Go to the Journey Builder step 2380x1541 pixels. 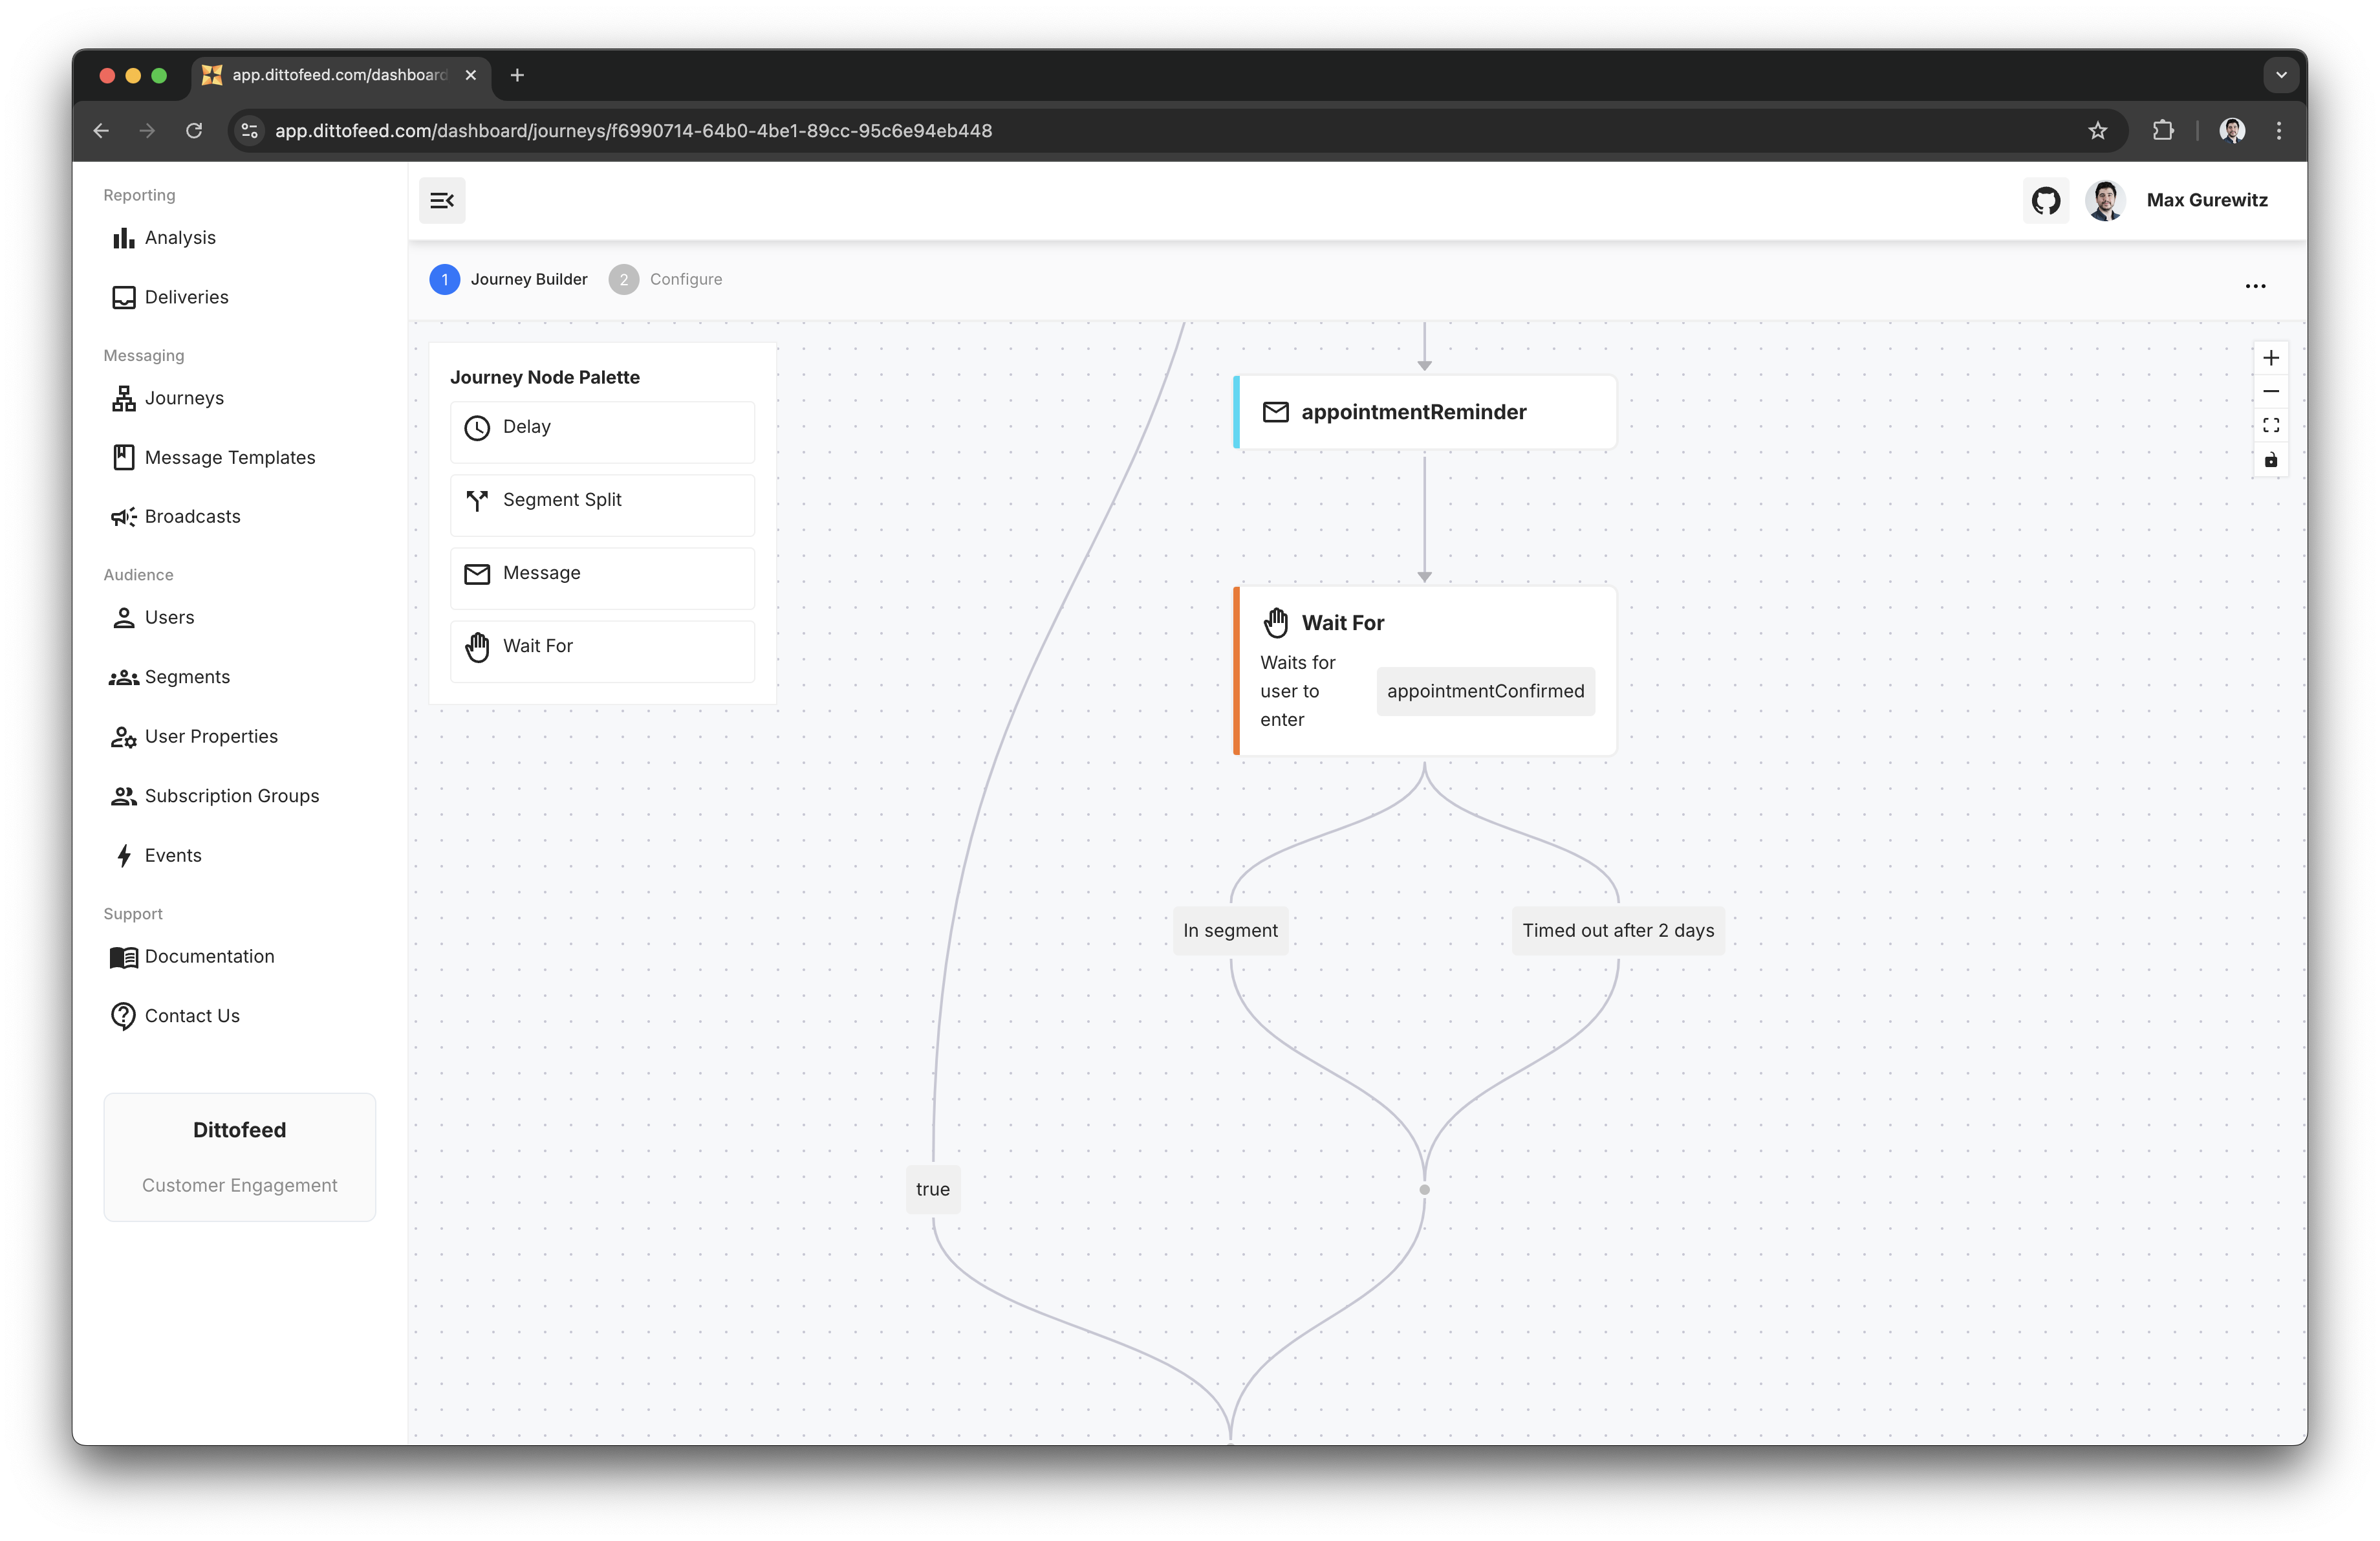coord(509,280)
